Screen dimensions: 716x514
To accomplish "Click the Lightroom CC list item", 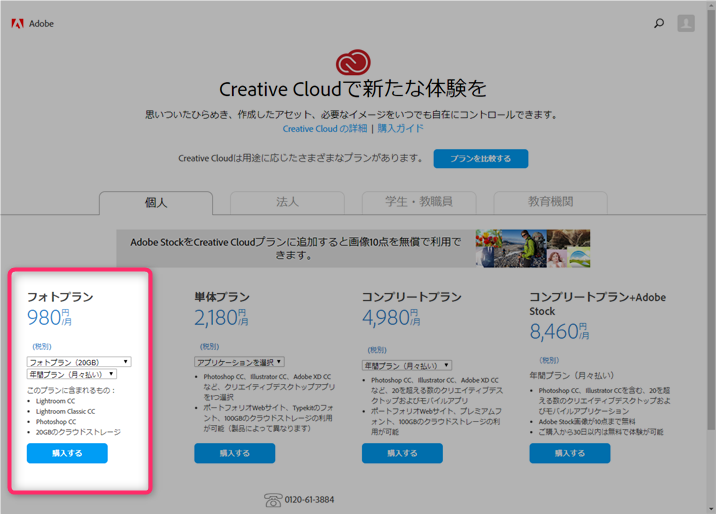I will point(56,401).
